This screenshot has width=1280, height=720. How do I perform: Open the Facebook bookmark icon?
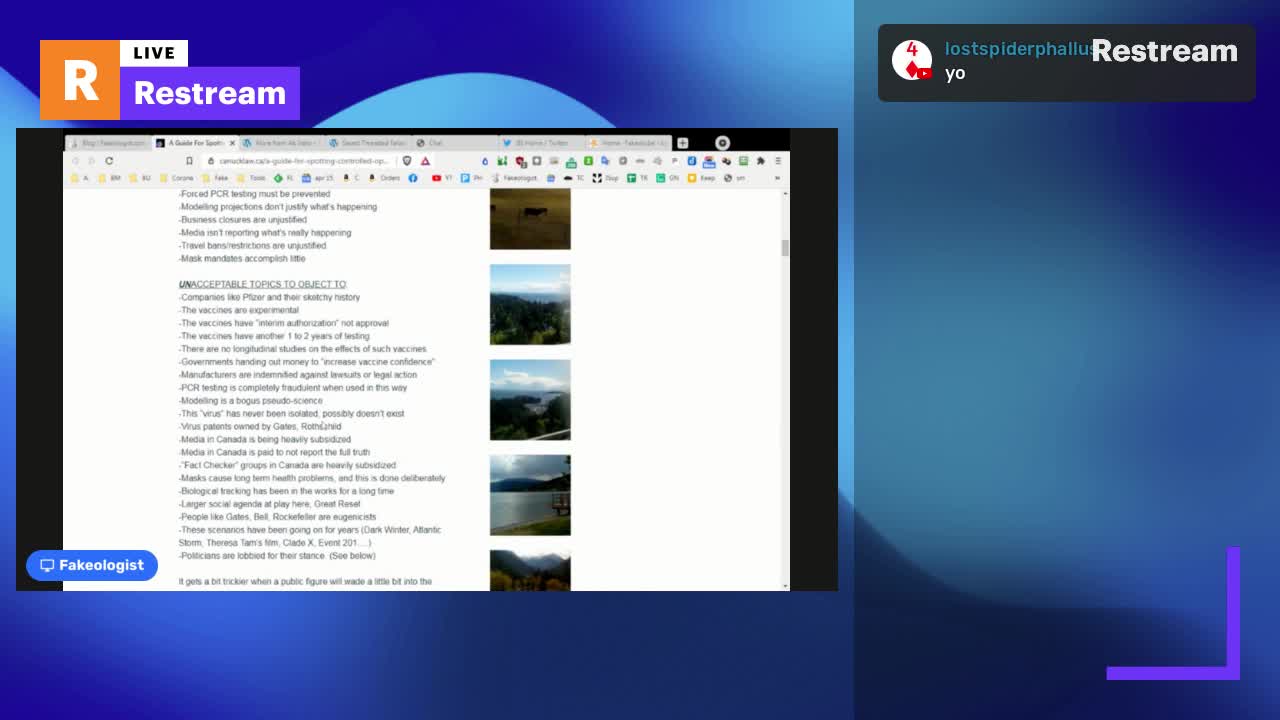413,178
